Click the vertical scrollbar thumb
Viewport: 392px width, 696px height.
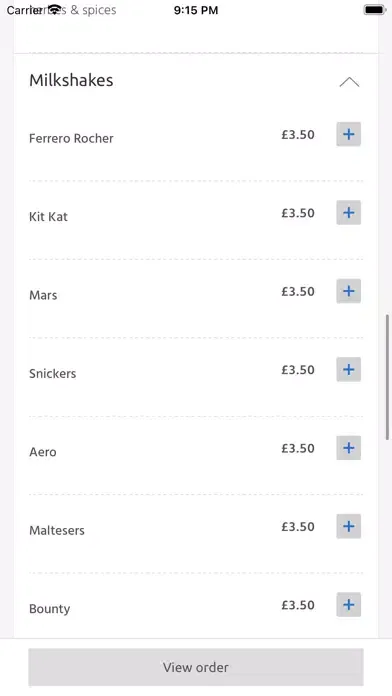(x=387, y=377)
